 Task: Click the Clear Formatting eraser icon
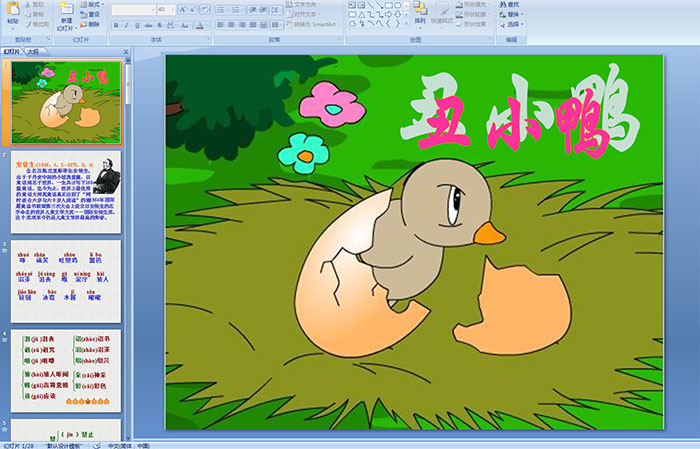point(205,9)
